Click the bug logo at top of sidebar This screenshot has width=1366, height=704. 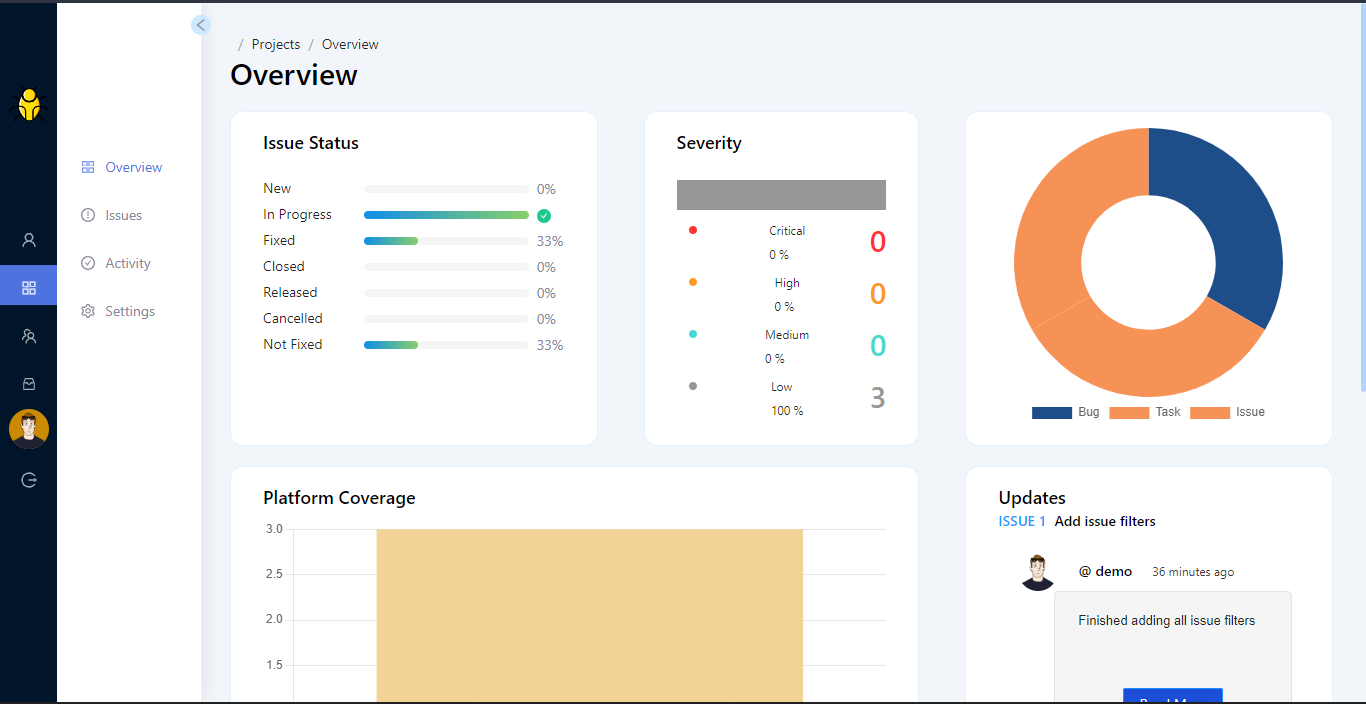(x=28, y=105)
